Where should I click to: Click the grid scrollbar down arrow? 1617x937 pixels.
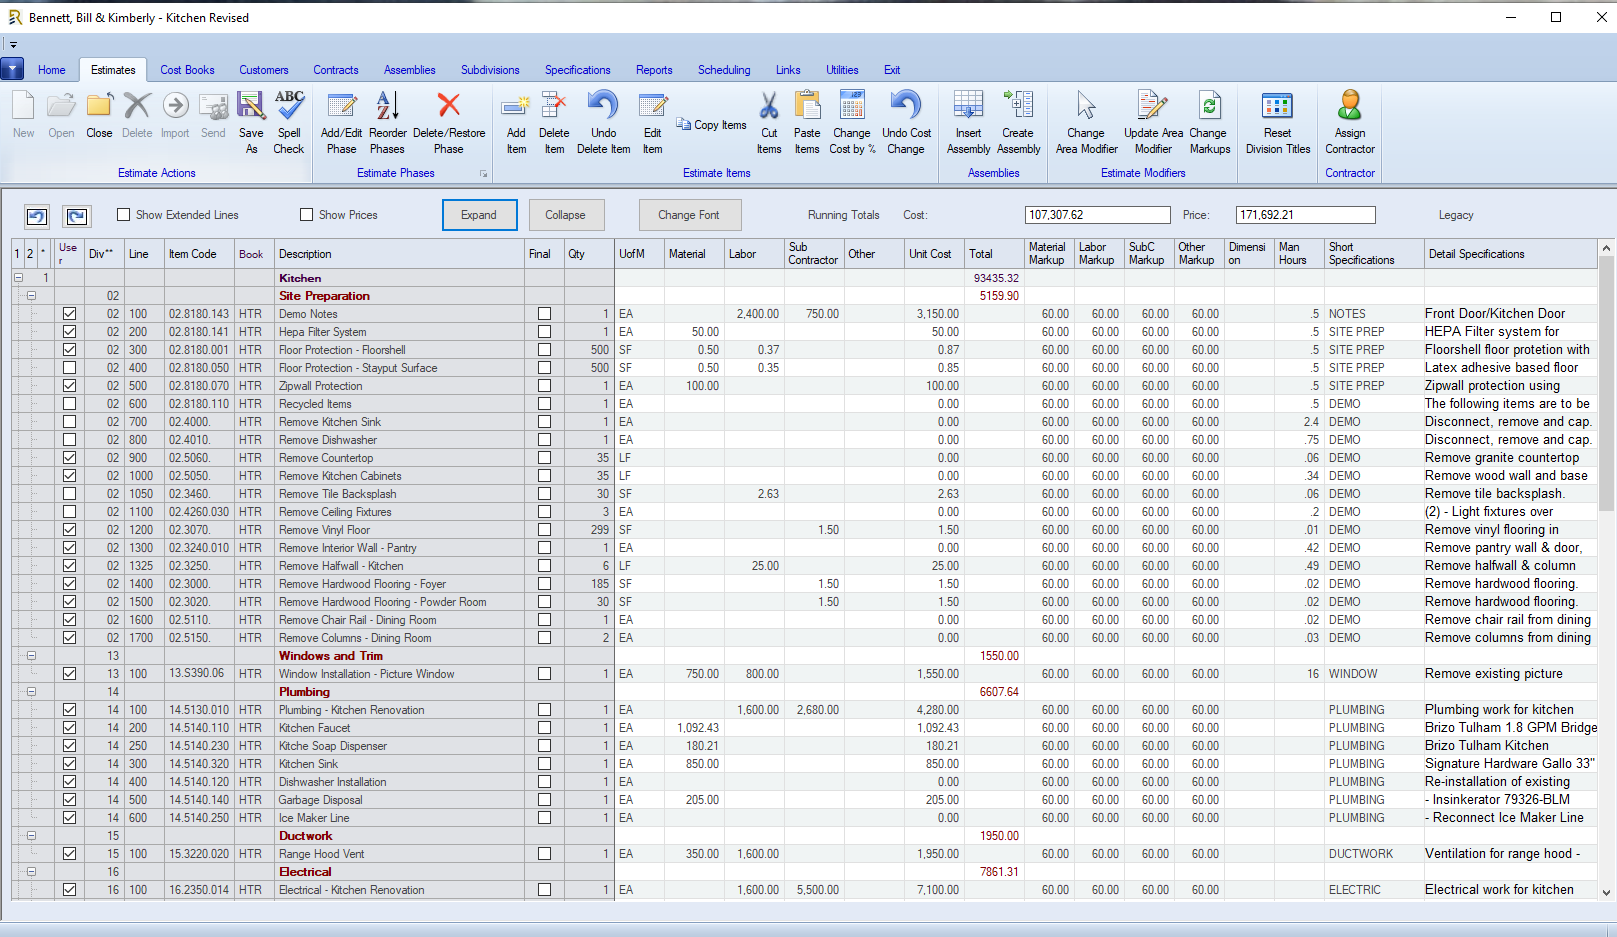[1607, 893]
